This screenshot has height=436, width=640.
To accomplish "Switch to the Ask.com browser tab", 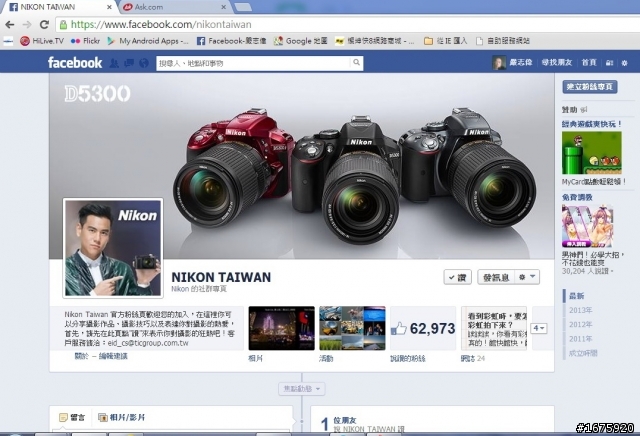I will click(x=175, y=7).
